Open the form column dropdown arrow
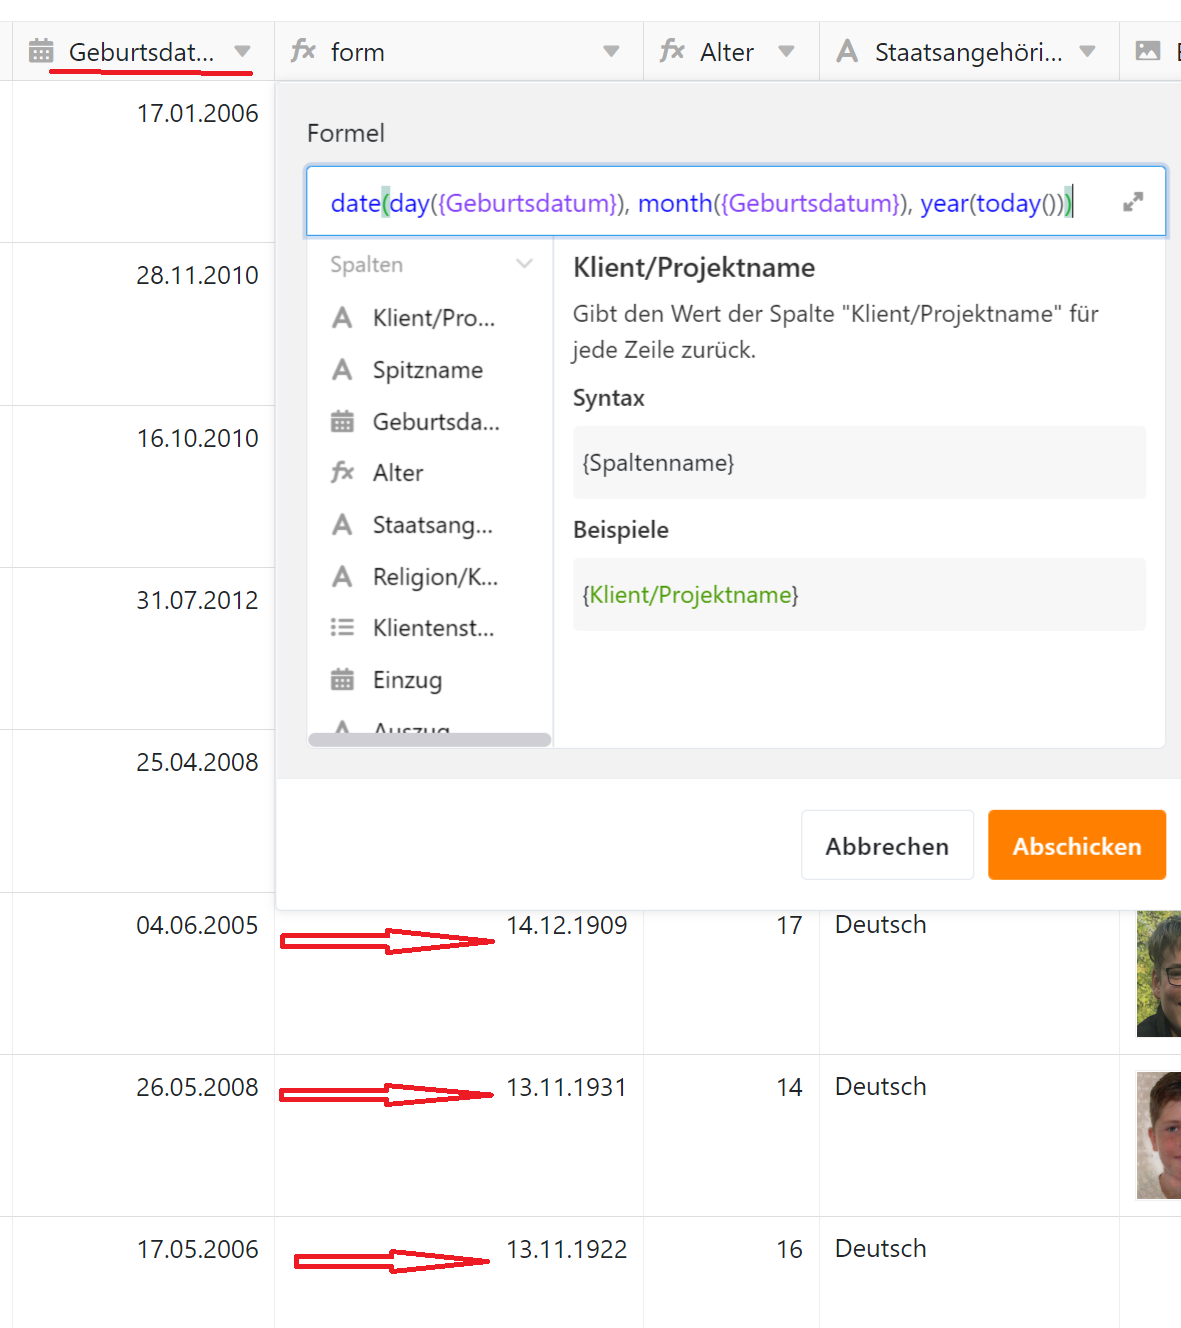The width and height of the screenshot is (1181, 1328). pyautogui.click(x=611, y=51)
